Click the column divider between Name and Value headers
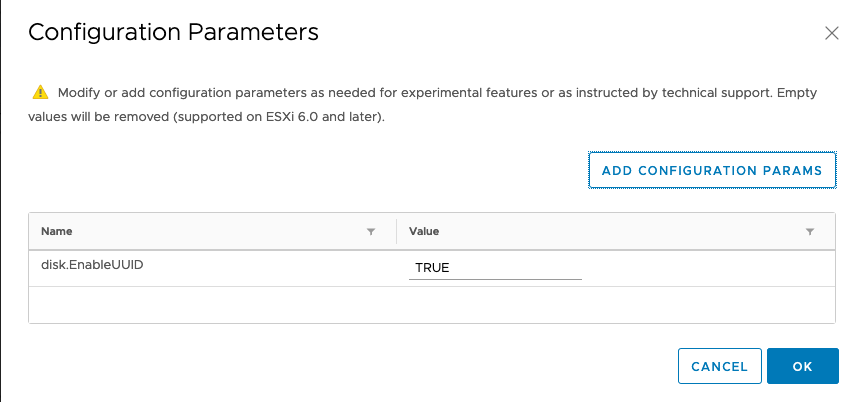856x402 pixels. click(x=397, y=231)
